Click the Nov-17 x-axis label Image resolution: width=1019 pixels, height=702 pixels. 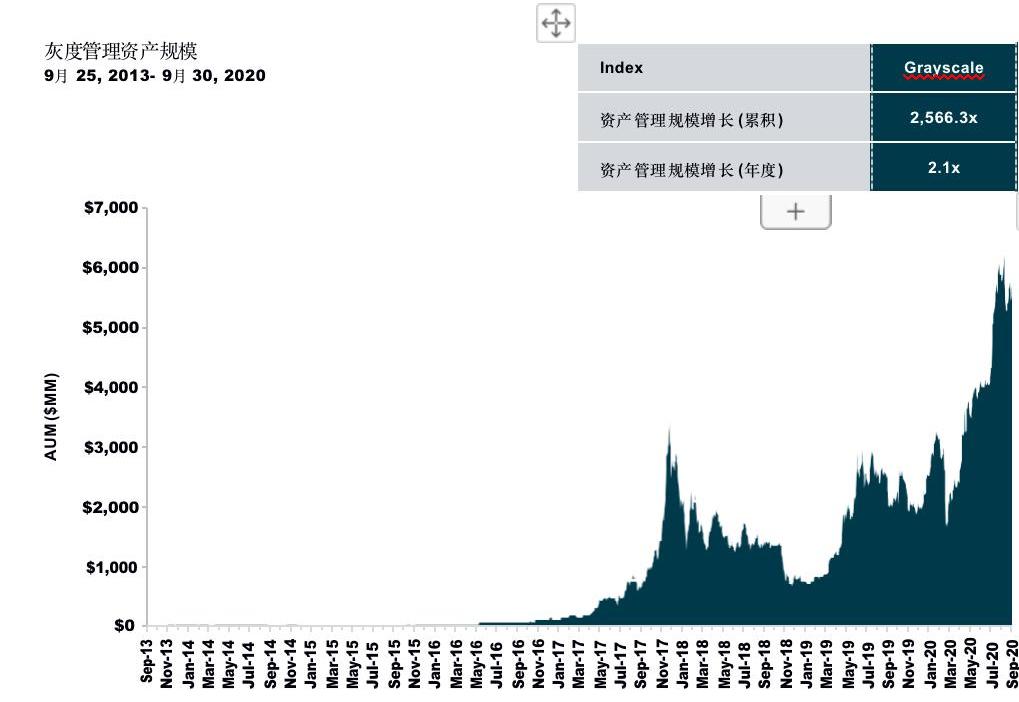662,662
